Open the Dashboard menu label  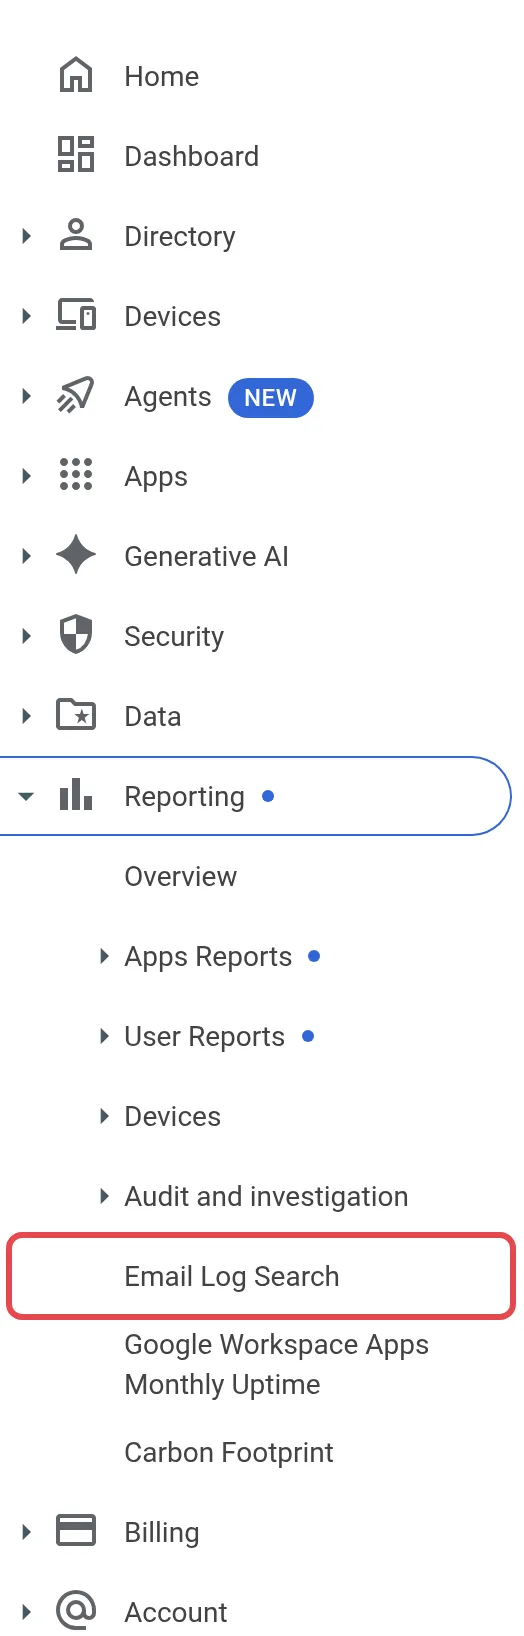coord(192,157)
